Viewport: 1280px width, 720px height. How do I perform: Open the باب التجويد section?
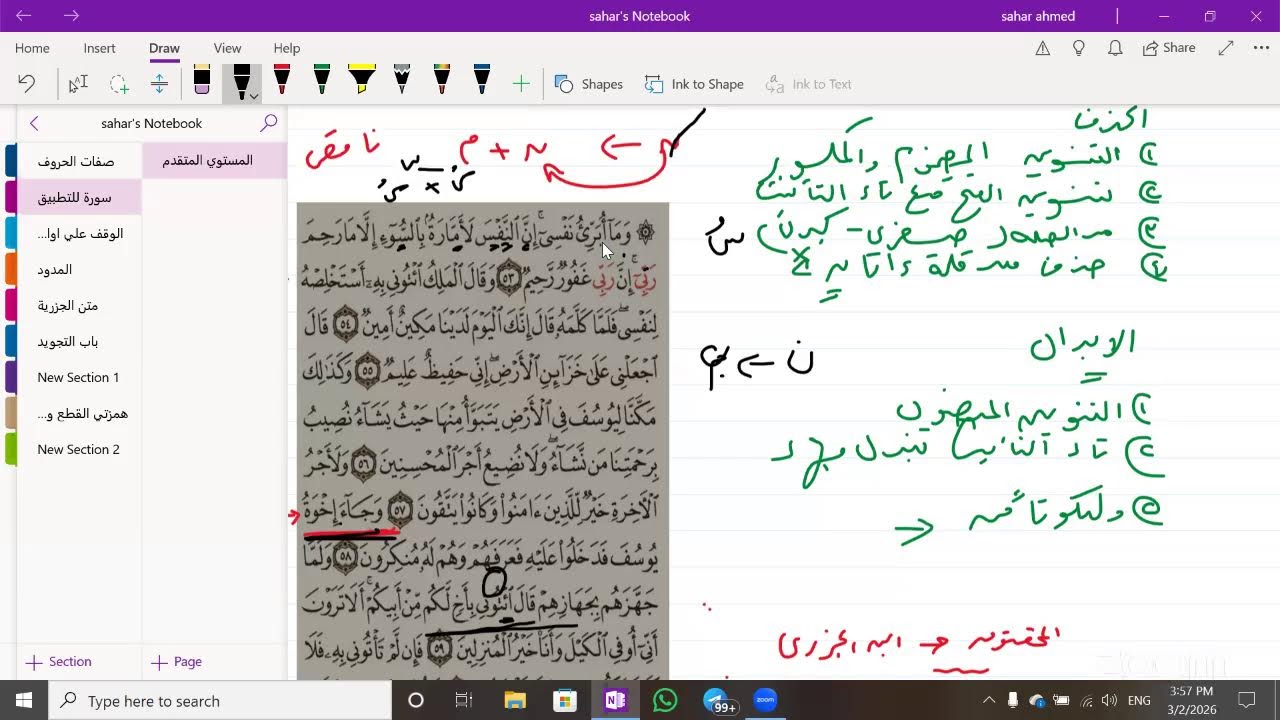(x=79, y=341)
